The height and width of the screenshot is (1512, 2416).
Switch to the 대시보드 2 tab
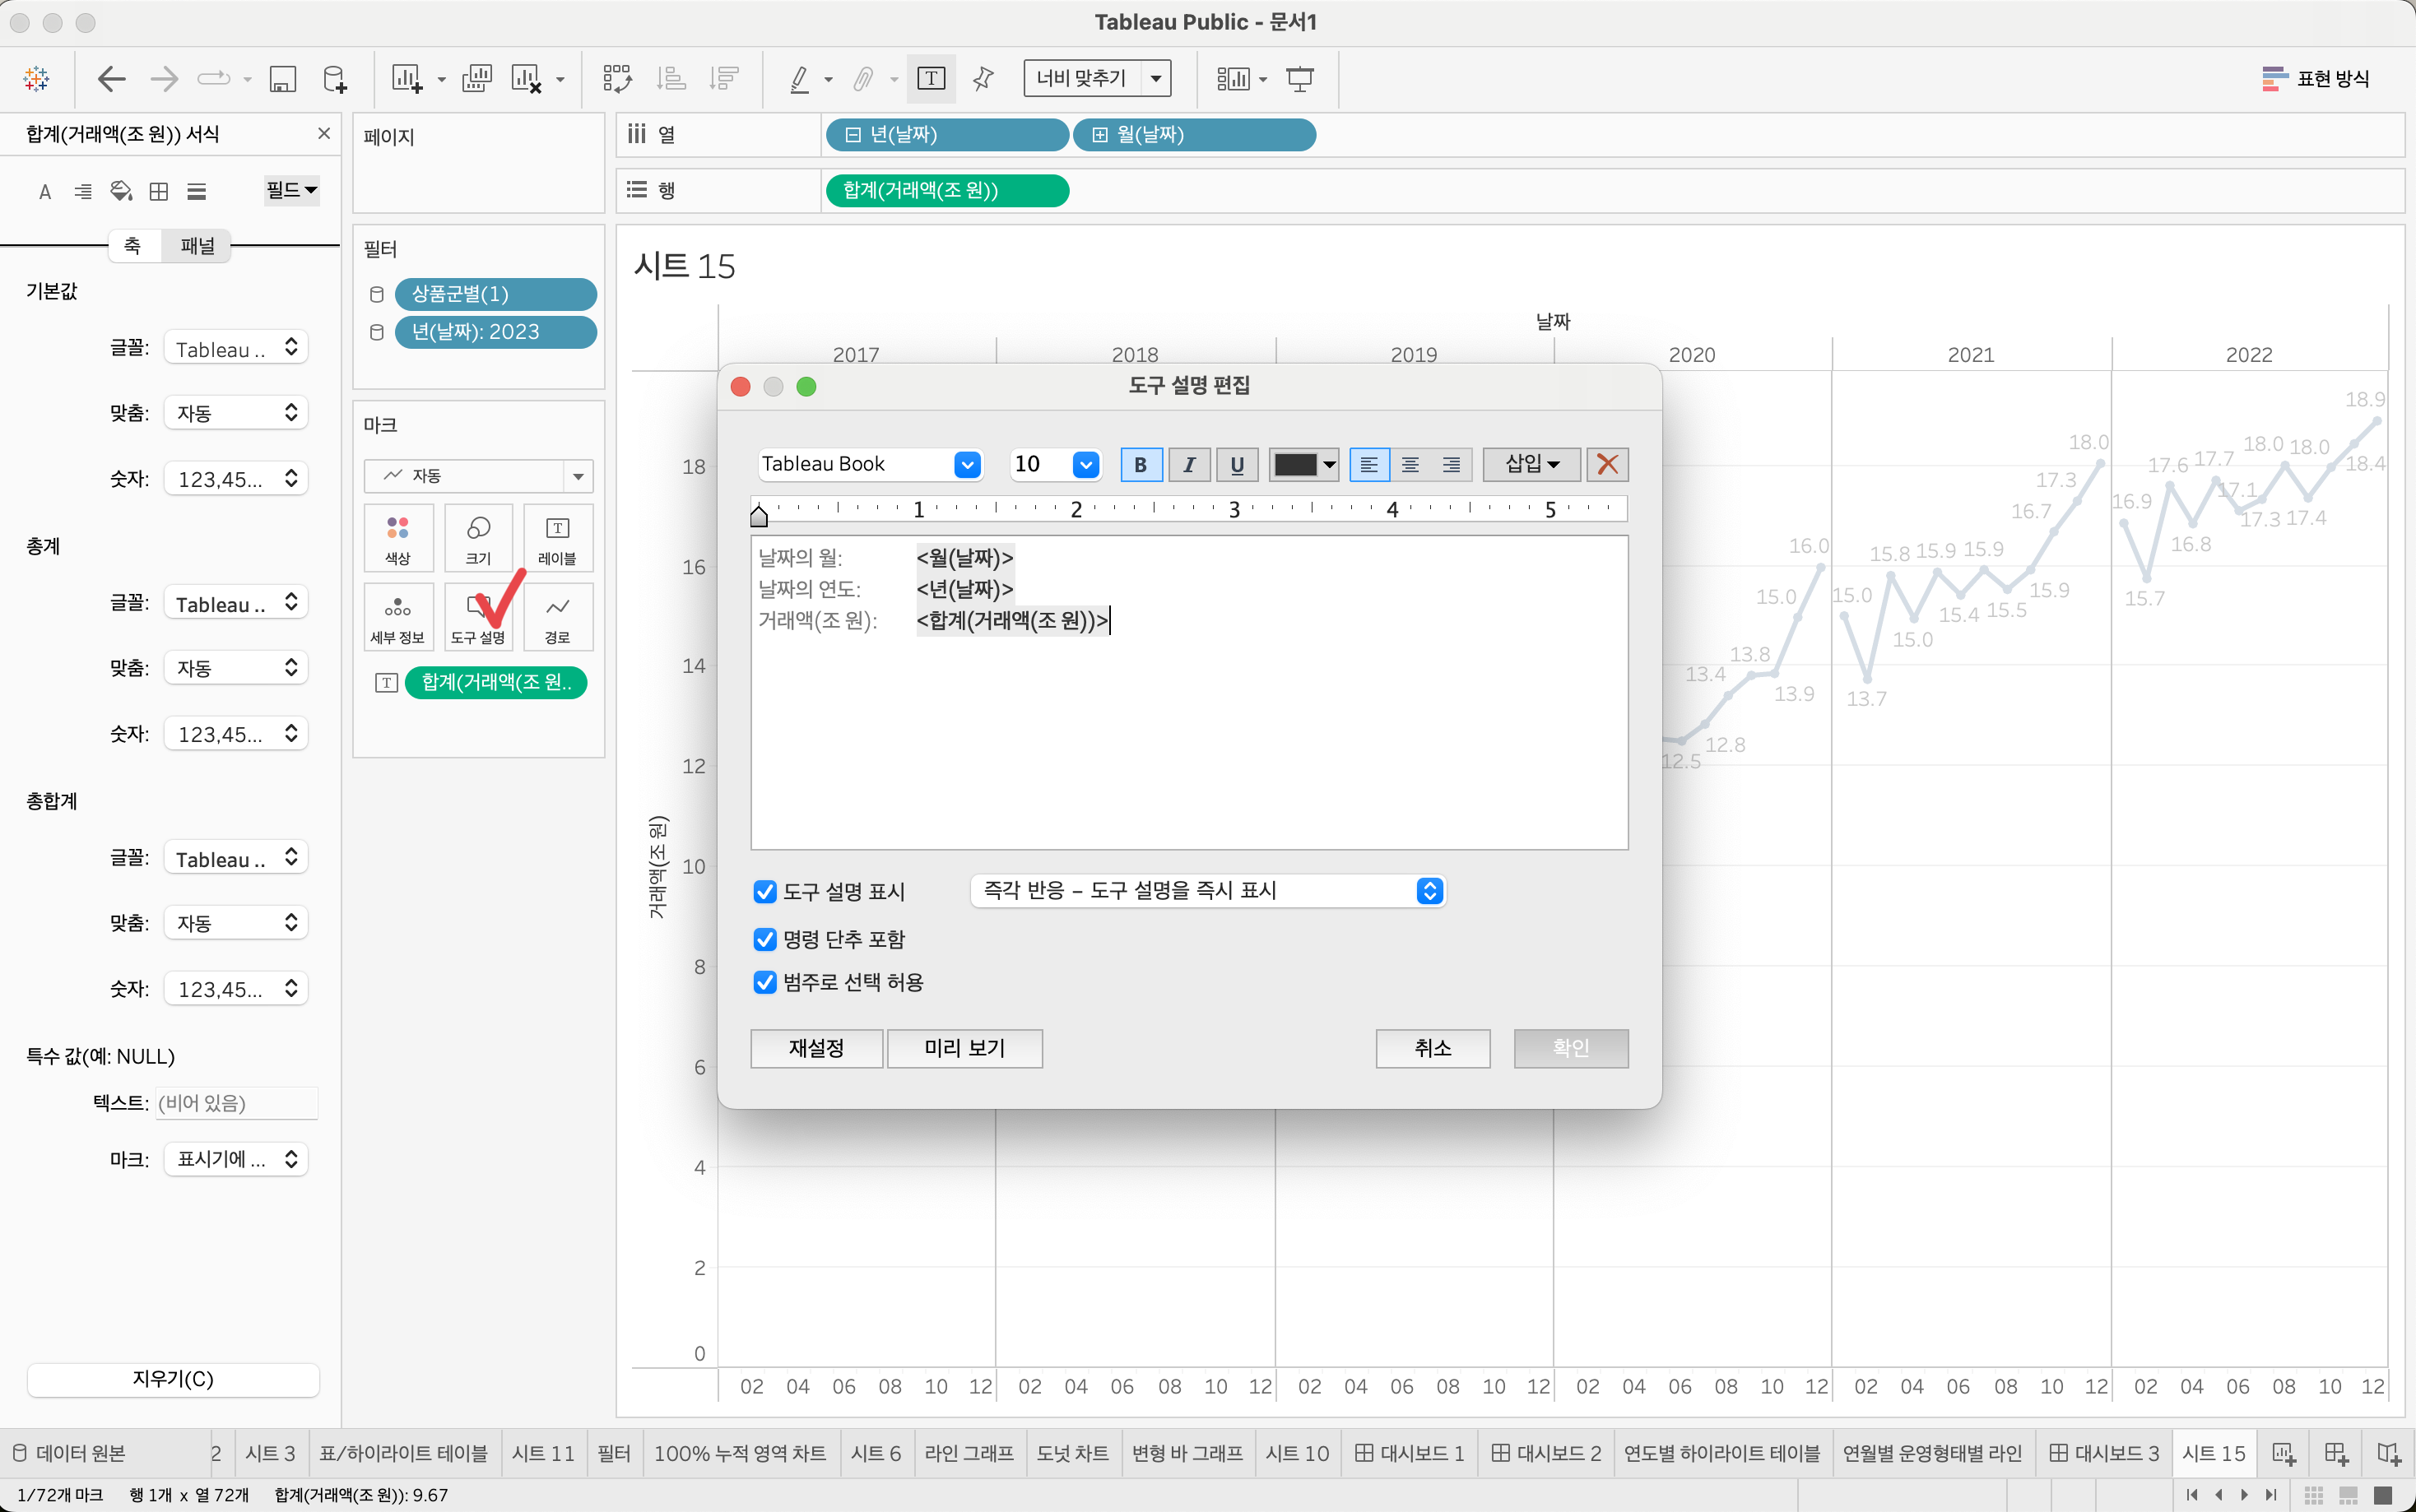[x=1545, y=1453]
